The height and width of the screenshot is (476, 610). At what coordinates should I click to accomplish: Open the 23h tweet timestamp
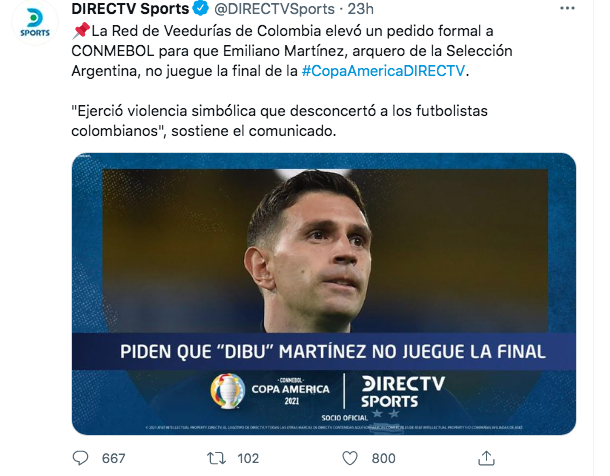360,9
